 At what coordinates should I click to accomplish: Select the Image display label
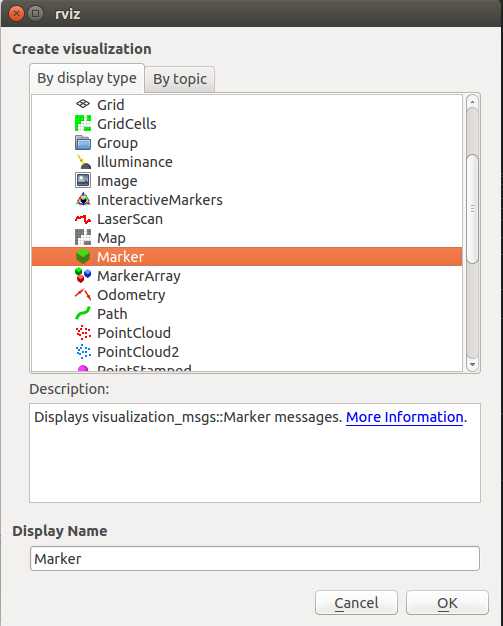pos(117,181)
